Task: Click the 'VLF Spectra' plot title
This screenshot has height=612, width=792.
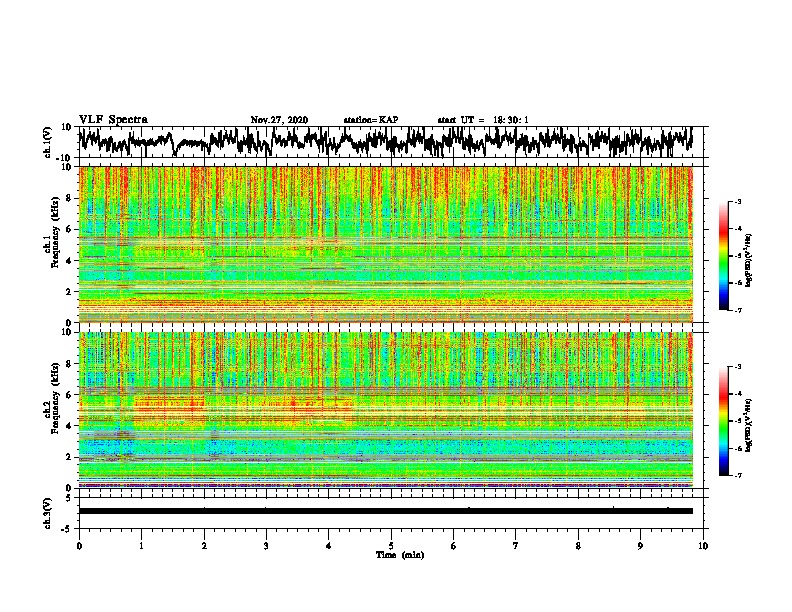Action: pyautogui.click(x=113, y=120)
